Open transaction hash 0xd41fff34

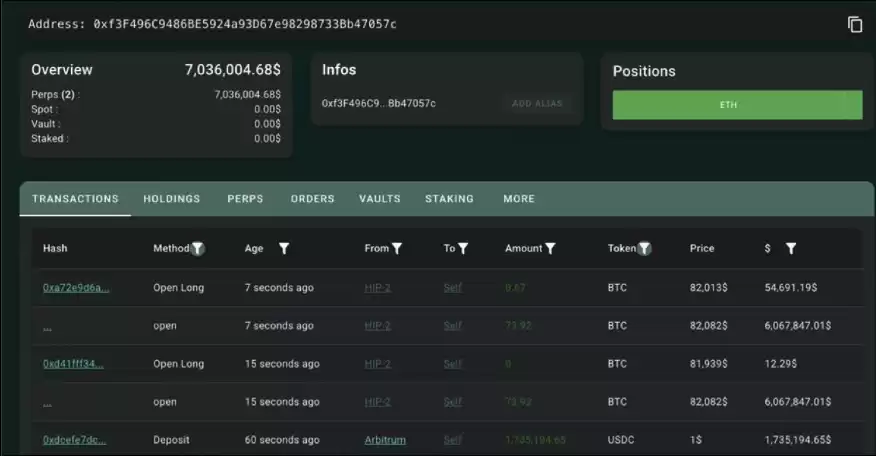coord(73,364)
